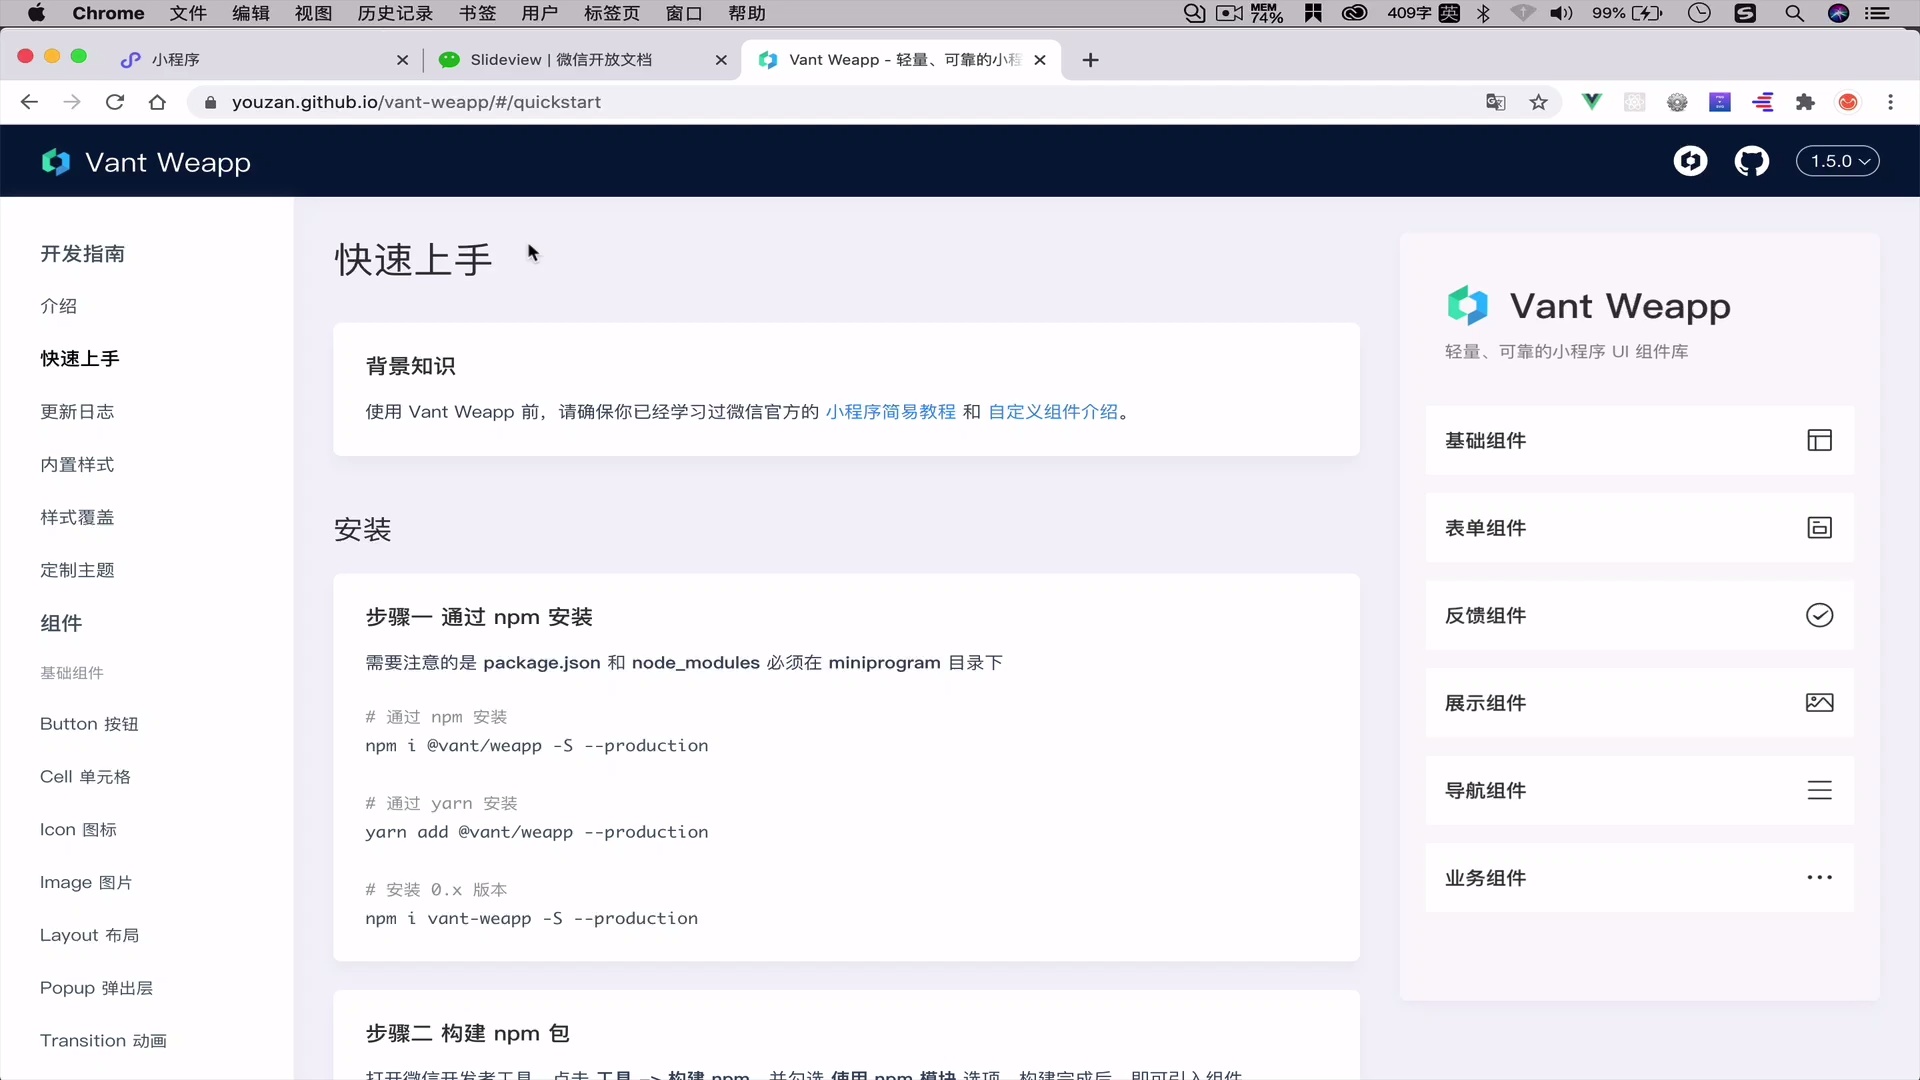The height and width of the screenshot is (1080, 1920).
Task: Open 表单组件 in the preview panel
Action: pos(1640,528)
